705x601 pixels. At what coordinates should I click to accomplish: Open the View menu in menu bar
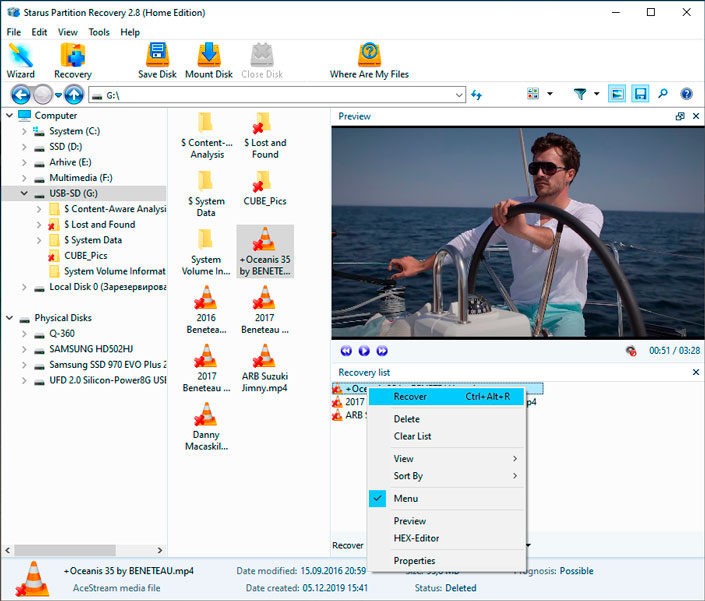[x=67, y=32]
